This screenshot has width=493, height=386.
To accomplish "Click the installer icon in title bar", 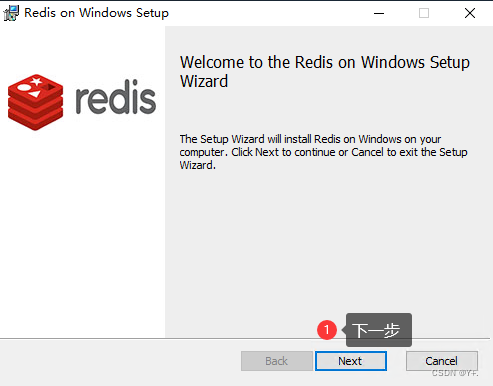I will pos(11,13).
